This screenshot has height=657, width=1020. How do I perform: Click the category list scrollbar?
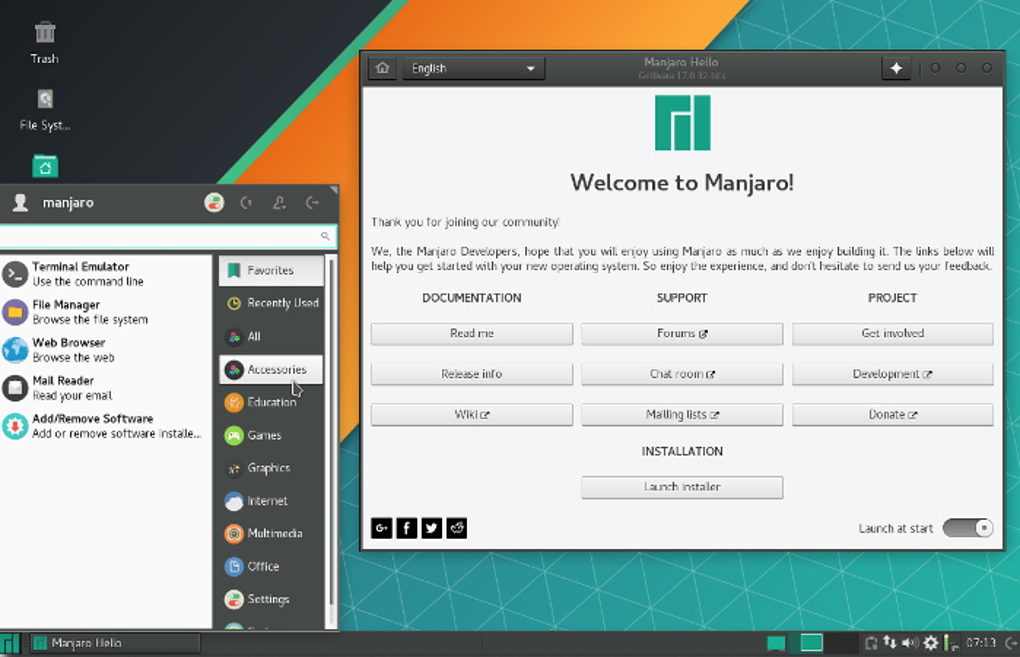(331, 433)
